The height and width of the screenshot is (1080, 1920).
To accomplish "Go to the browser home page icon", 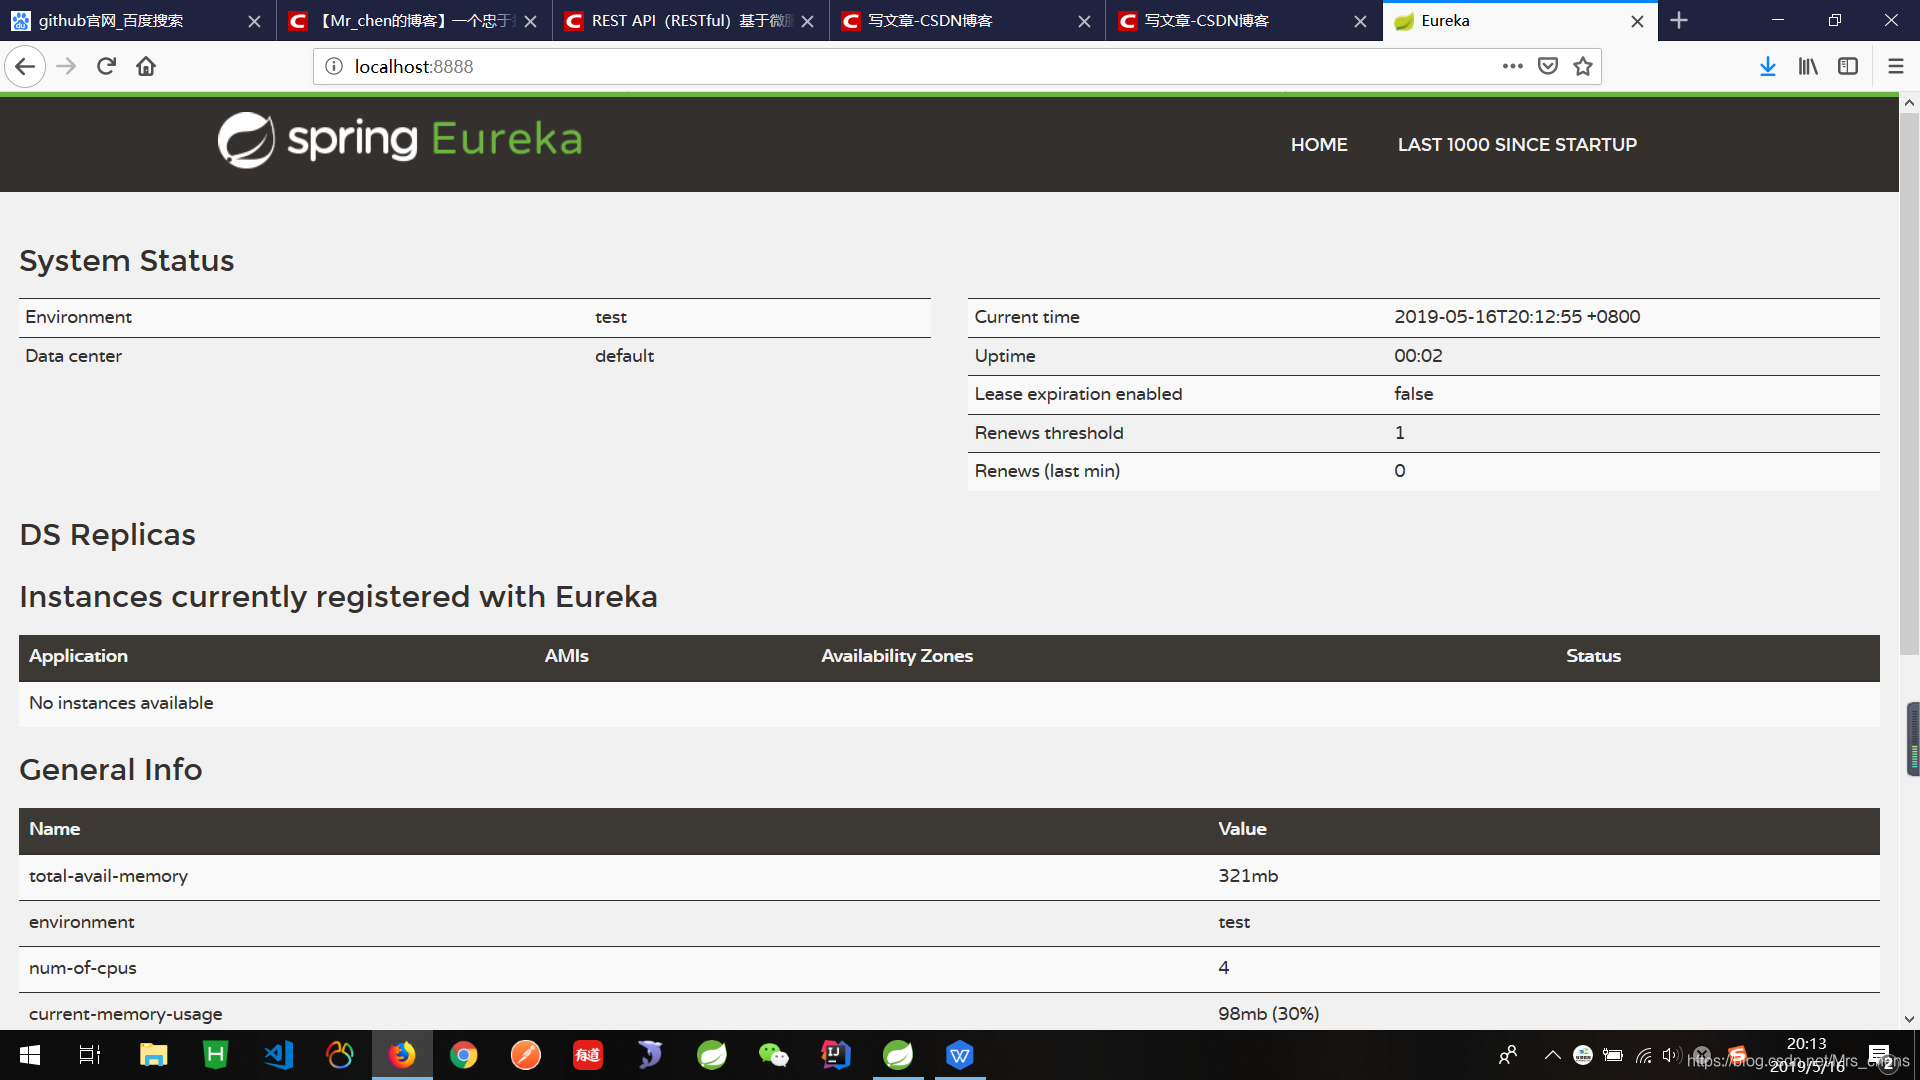I will pos(146,66).
